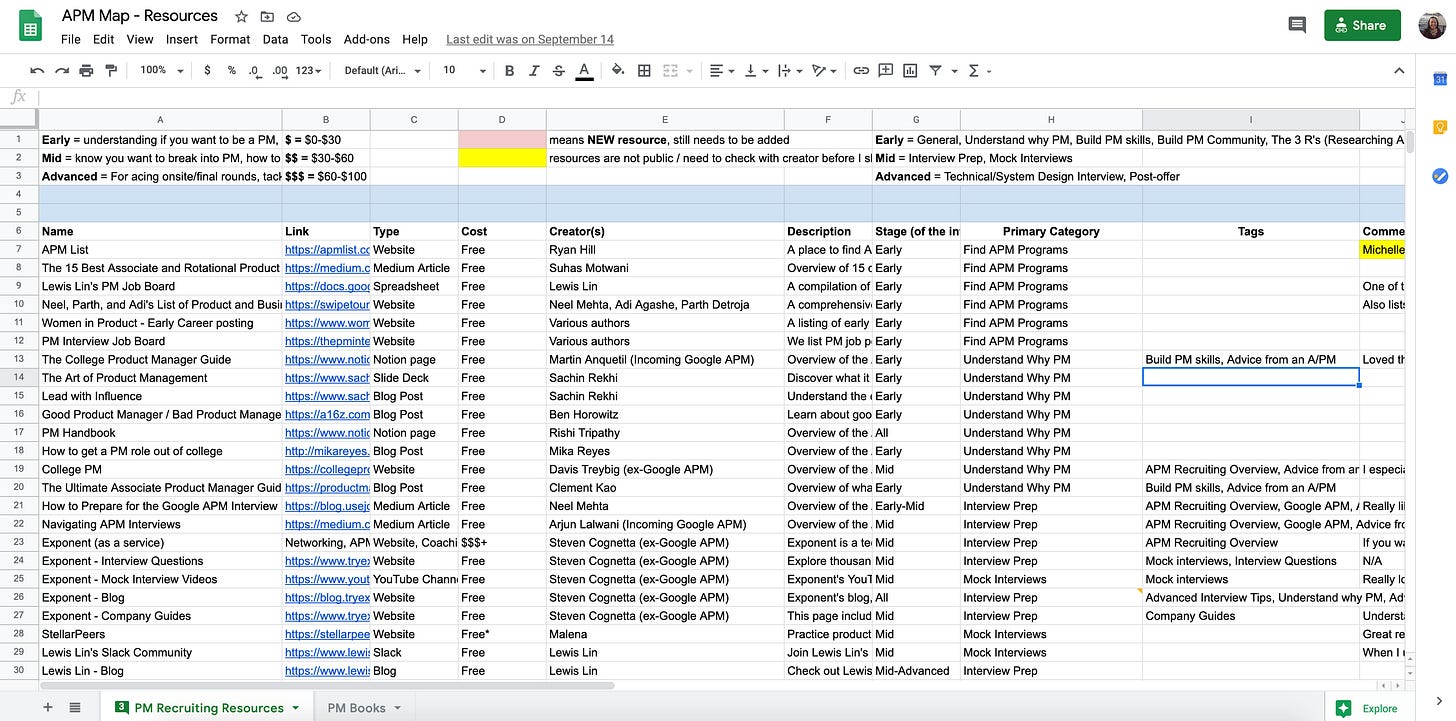Open the zoom 100% dropdown
Viewport: 1456px width, 721px height.
(162, 71)
